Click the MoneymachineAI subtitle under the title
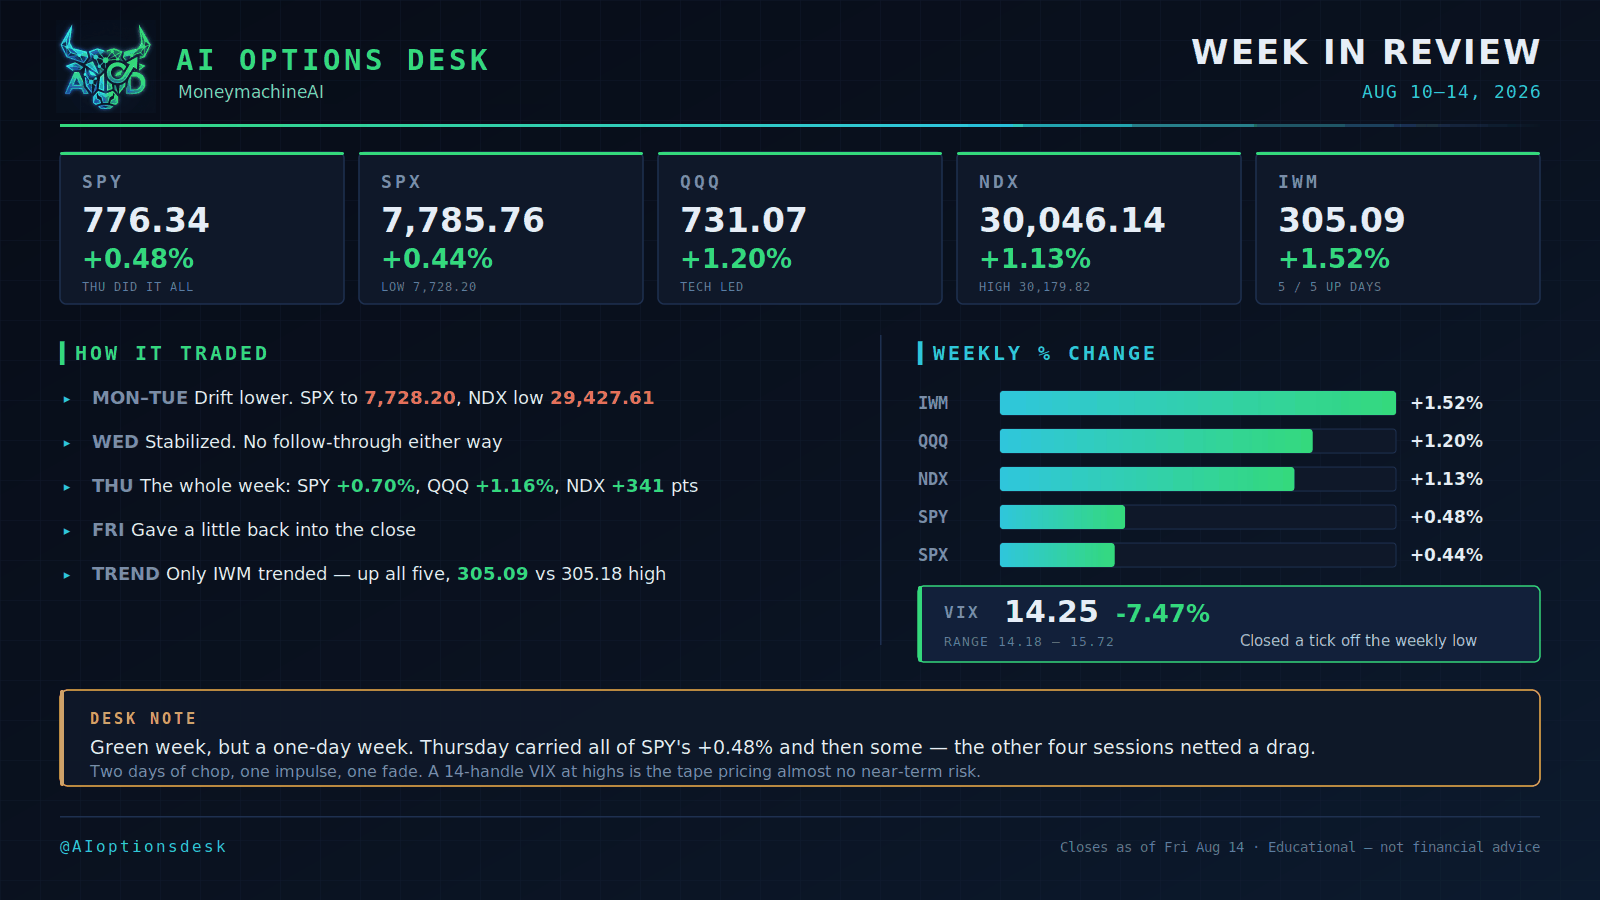This screenshot has height=900, width=1600. click(251, 92)
